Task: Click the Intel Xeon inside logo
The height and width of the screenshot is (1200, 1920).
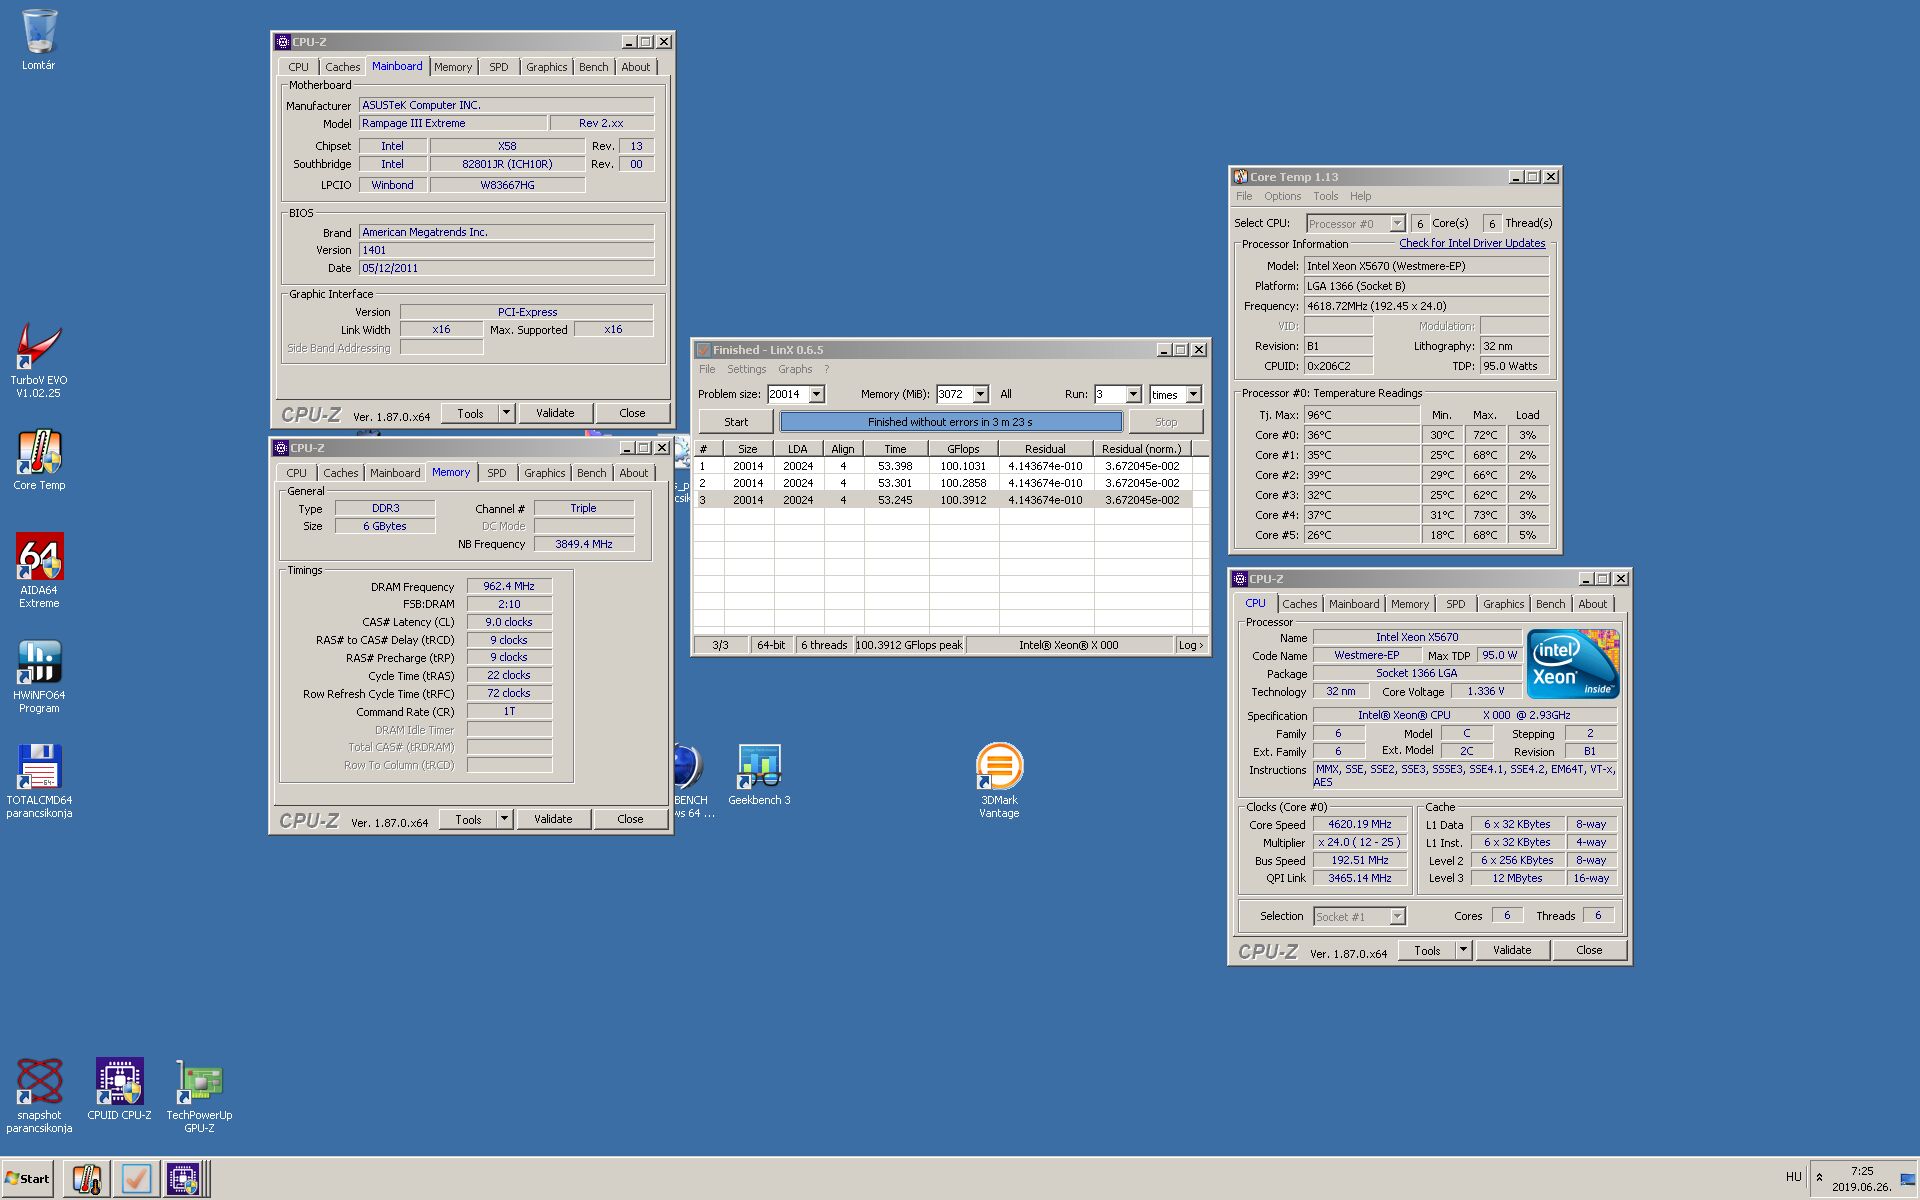Action: (x=1572, y=664)
